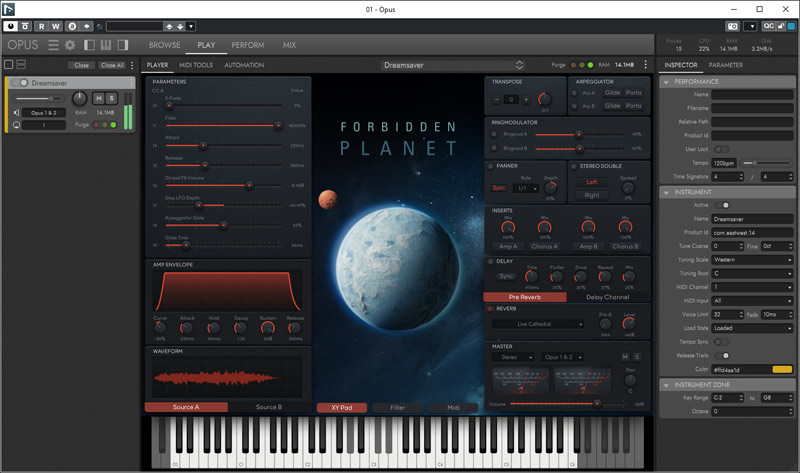Viewport: 800px width, 473px height.
Task: Solo the Dreamsaver instrument in rack
Action: [111, 98]
